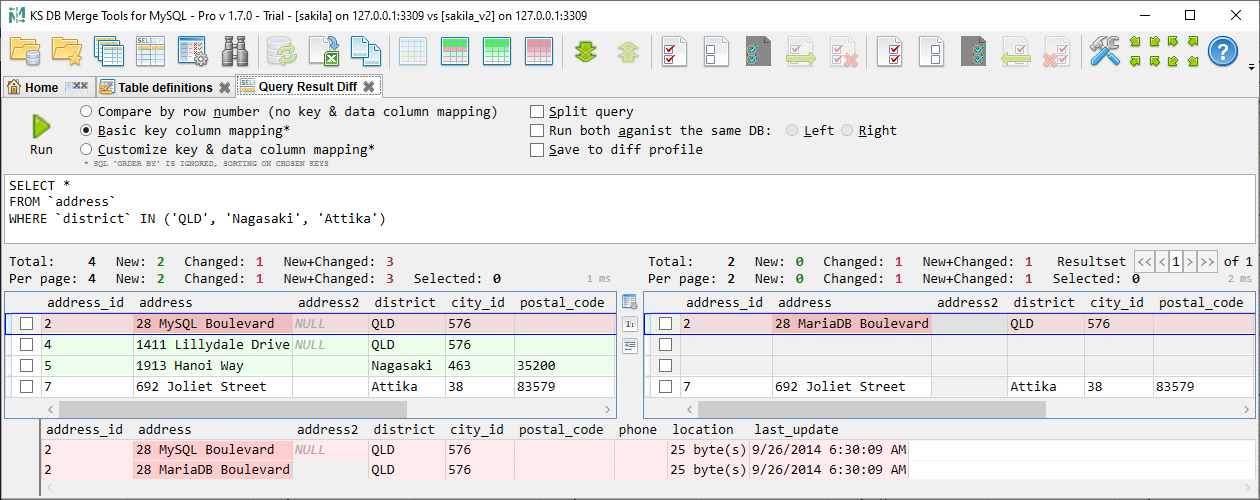Click right-side check all rows icon
1260x500 pixels.
coord(890,51)
